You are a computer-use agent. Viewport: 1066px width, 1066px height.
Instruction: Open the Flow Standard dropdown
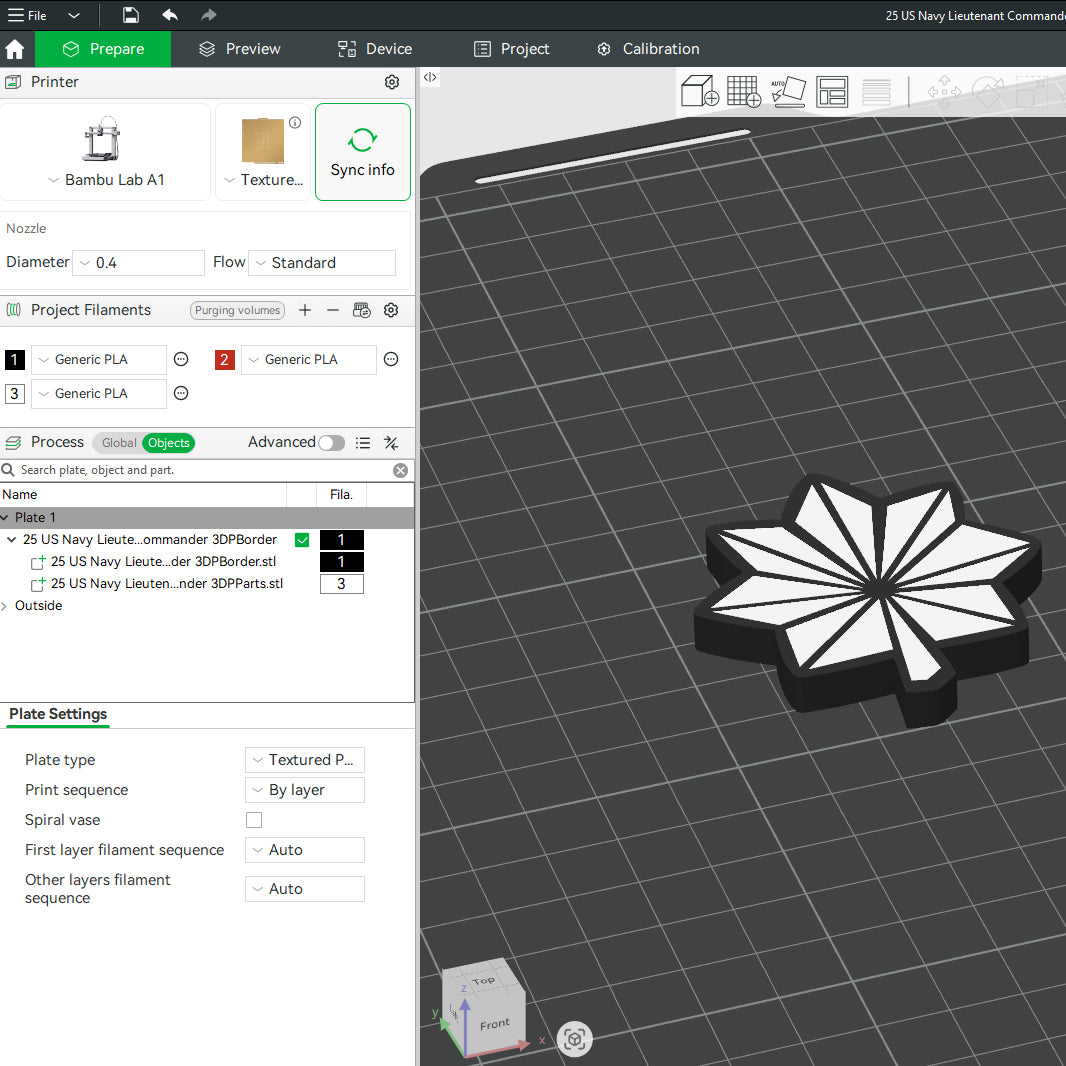tap(322, 262)
